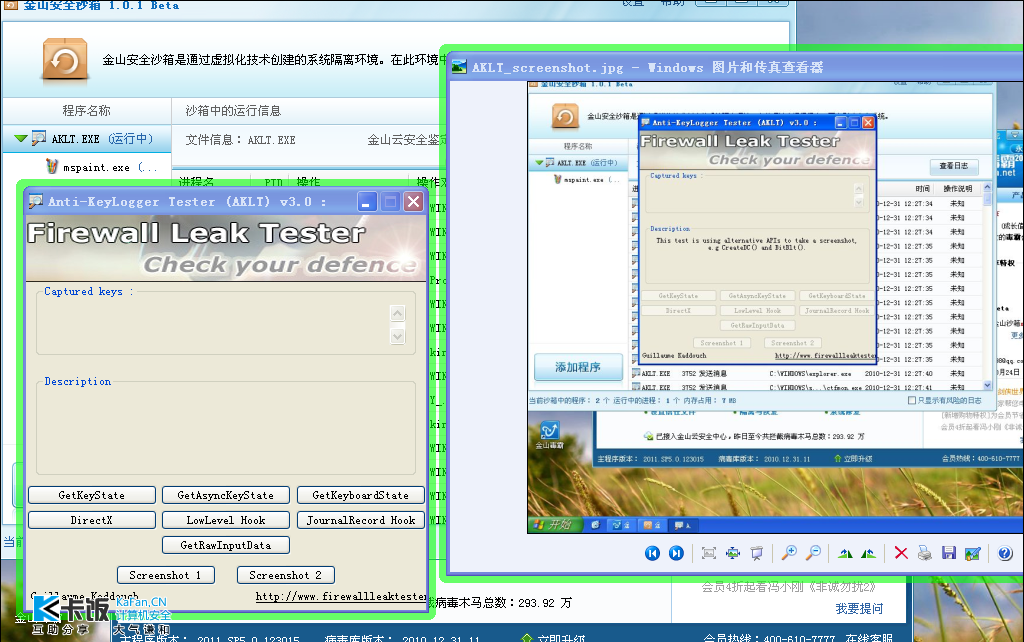The height and width of the screenshot is (642, 1024).
Task: Click the Description text area in AKLT
Action: (x=226, y=430)
